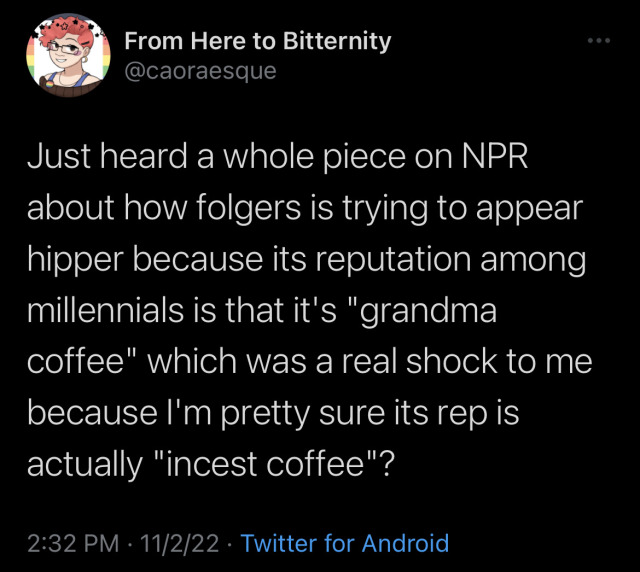The image size is (640, 572).
Task: Open "From Here to Bitternity" display name
Action: click(x=258, y=41)
